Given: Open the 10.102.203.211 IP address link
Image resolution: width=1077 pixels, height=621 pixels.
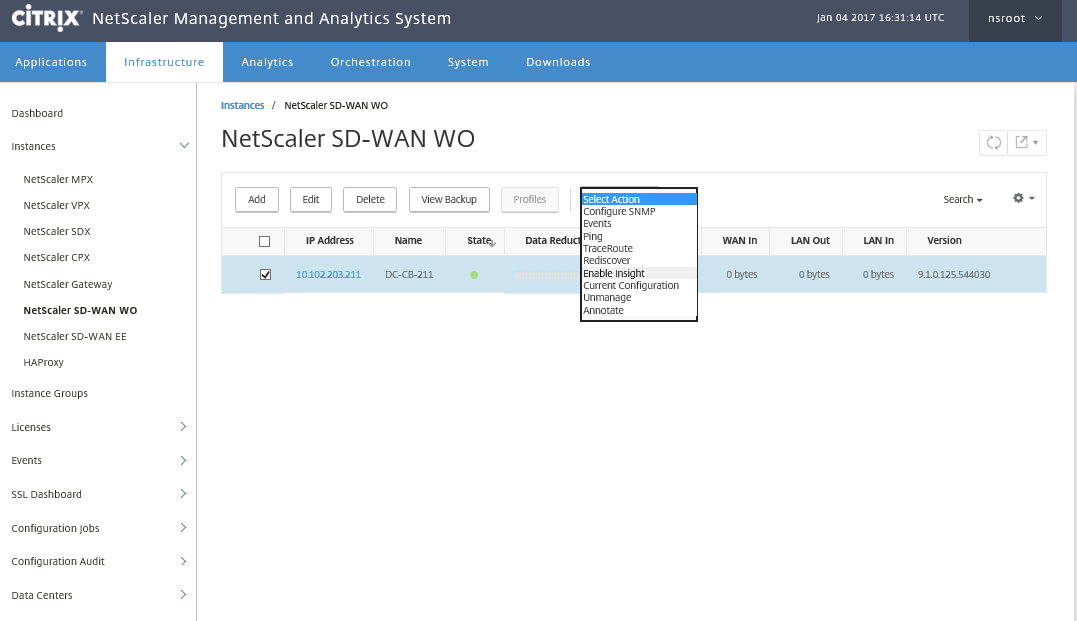Looking at the screenshot, I should pos(328,275).
